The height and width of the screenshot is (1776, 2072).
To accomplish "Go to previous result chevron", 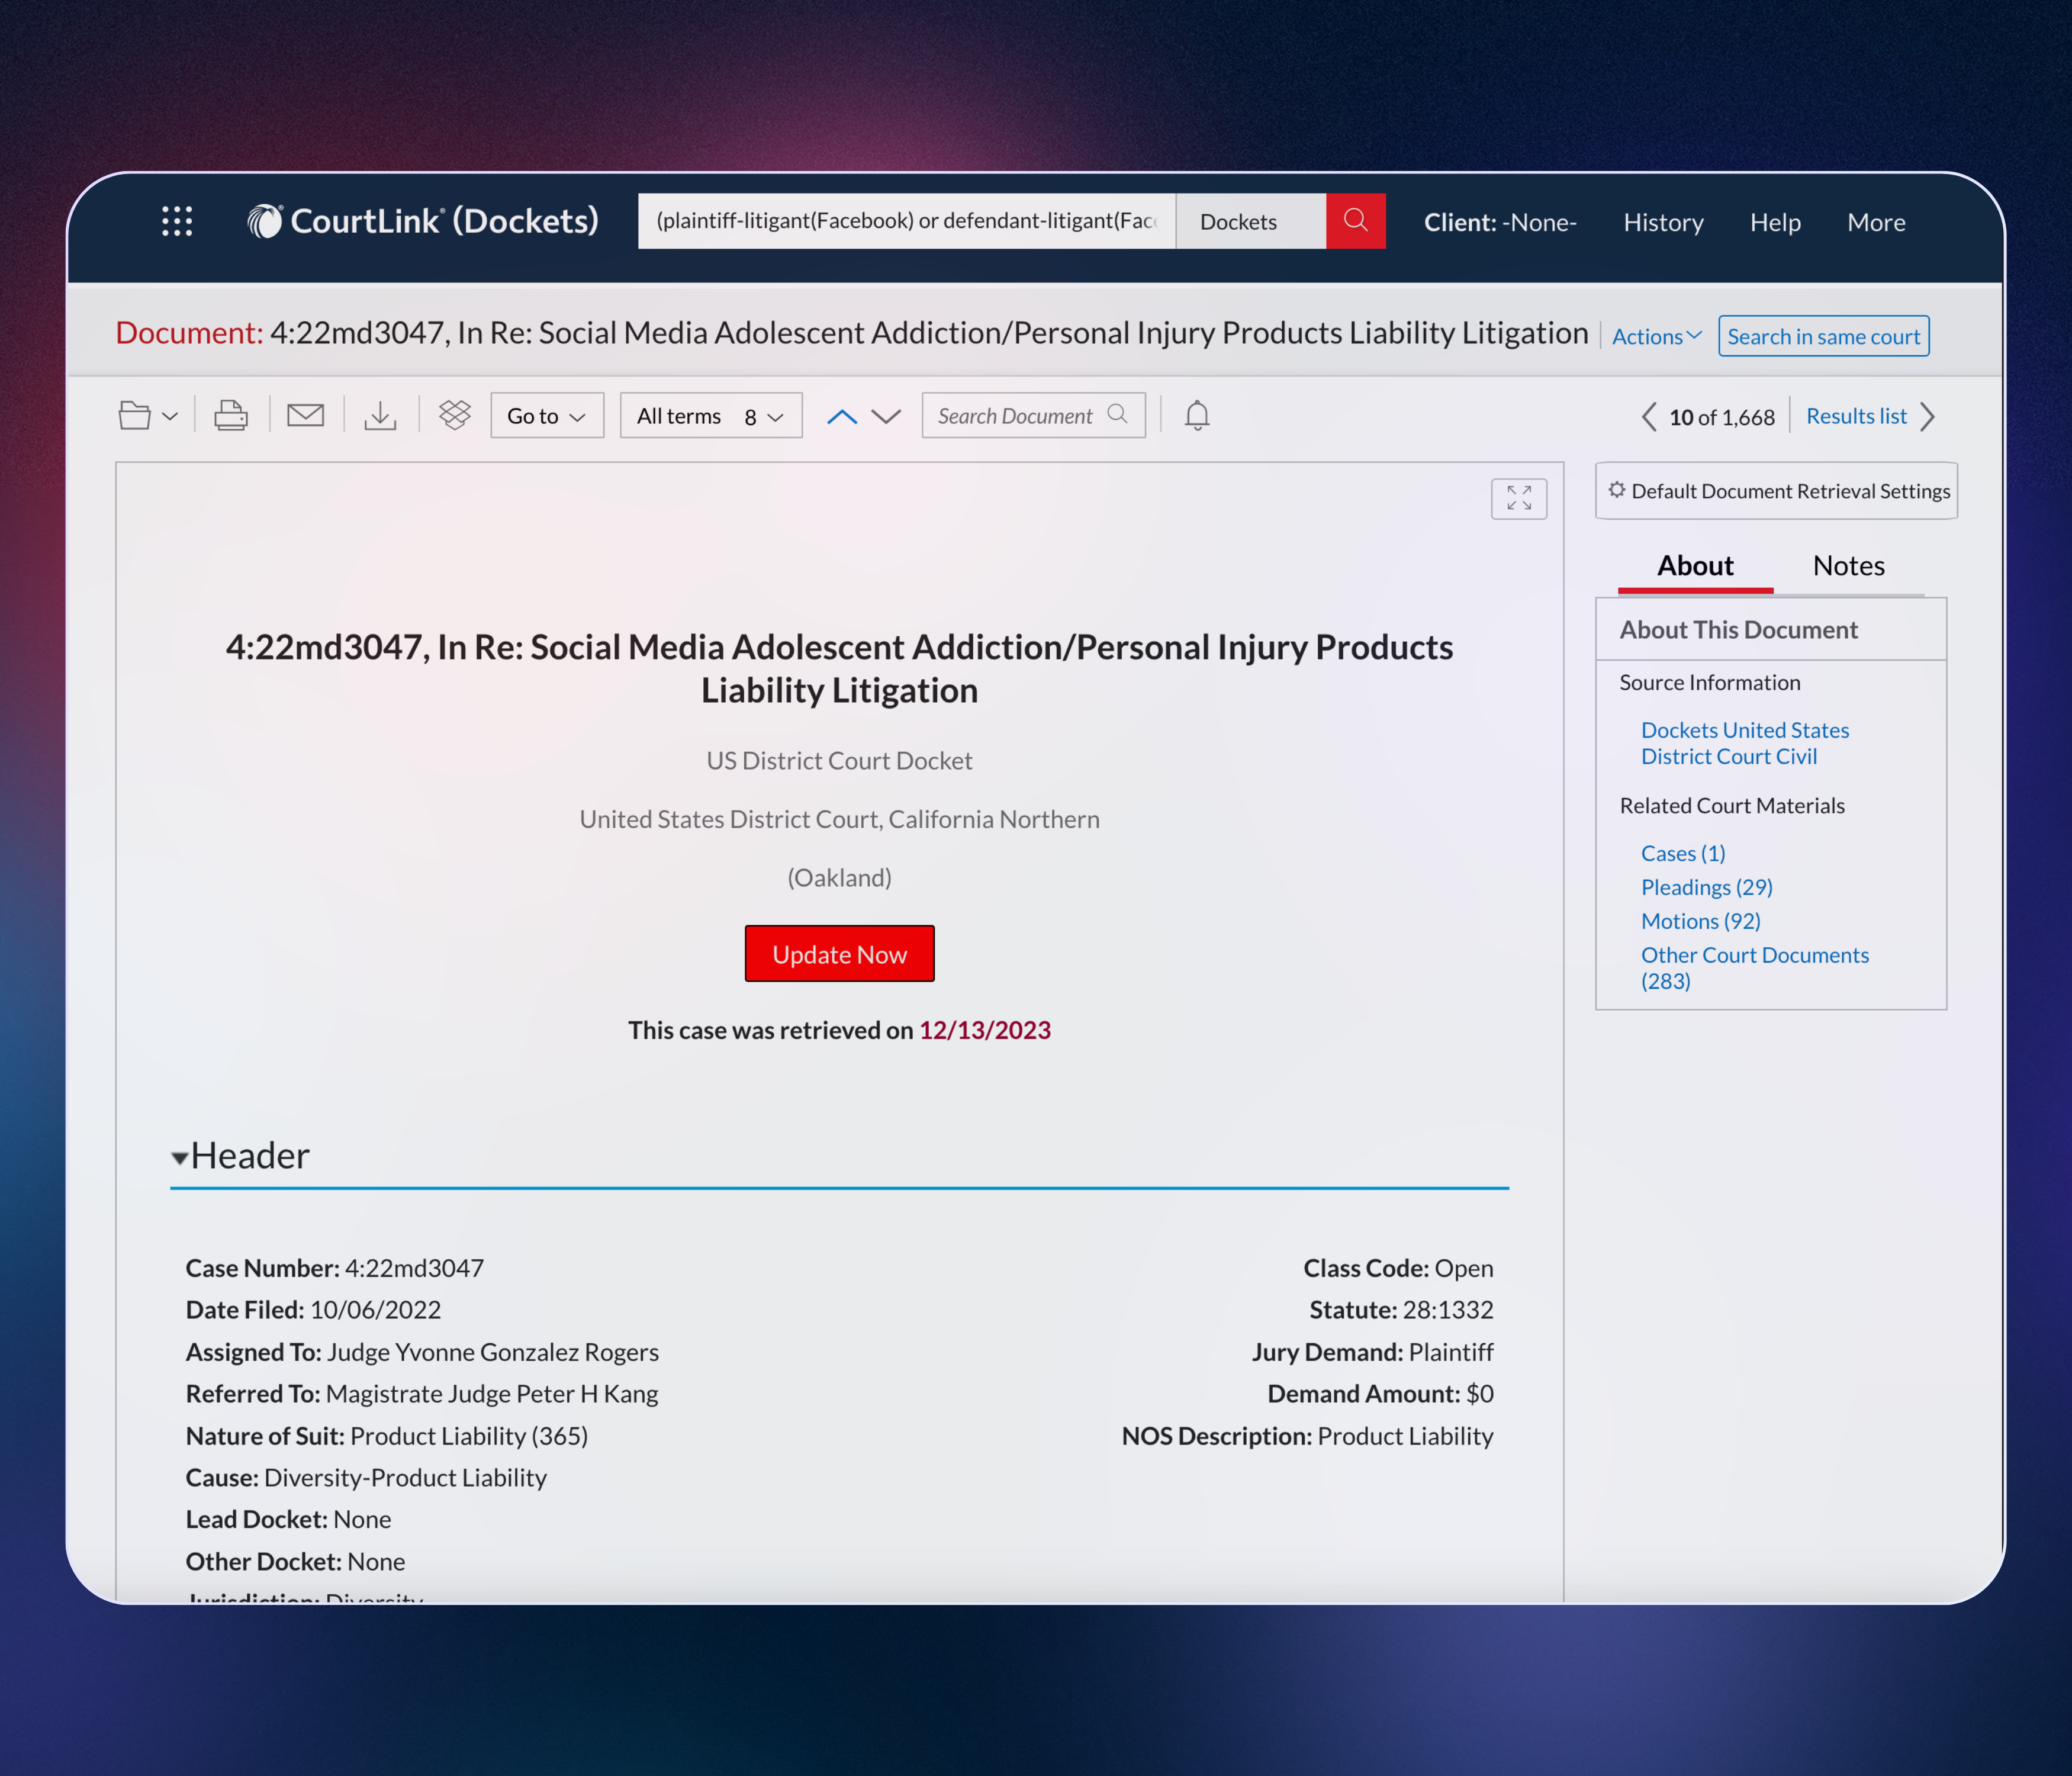I will pos(1648,416).
